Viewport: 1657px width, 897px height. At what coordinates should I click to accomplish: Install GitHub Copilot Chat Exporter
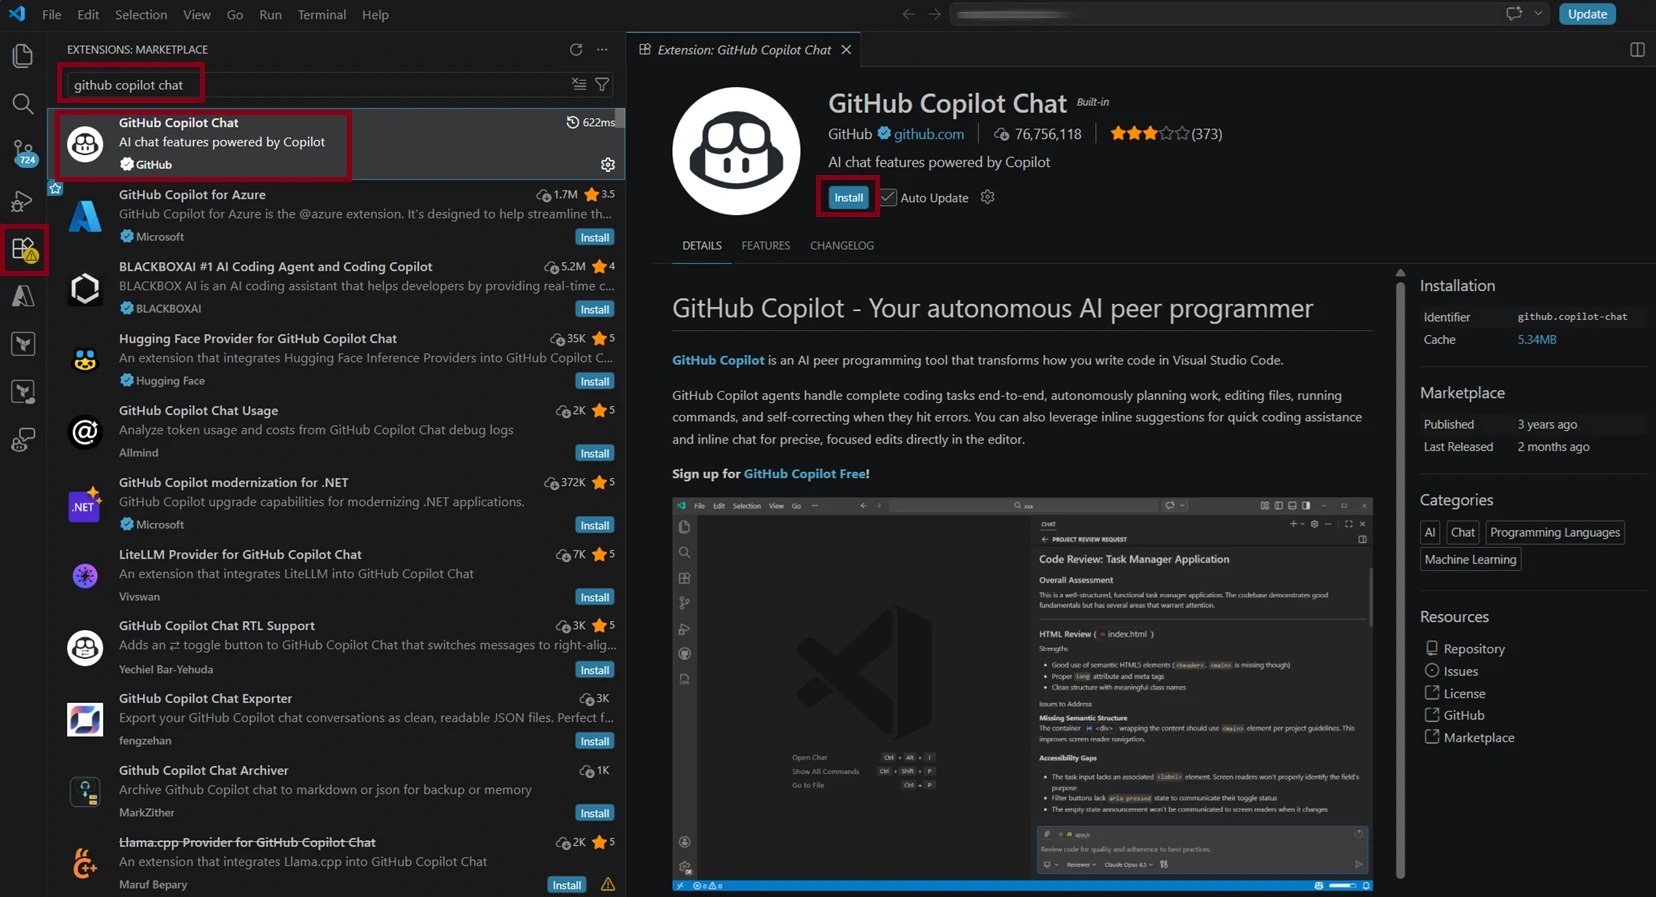[x=594, y=741]
